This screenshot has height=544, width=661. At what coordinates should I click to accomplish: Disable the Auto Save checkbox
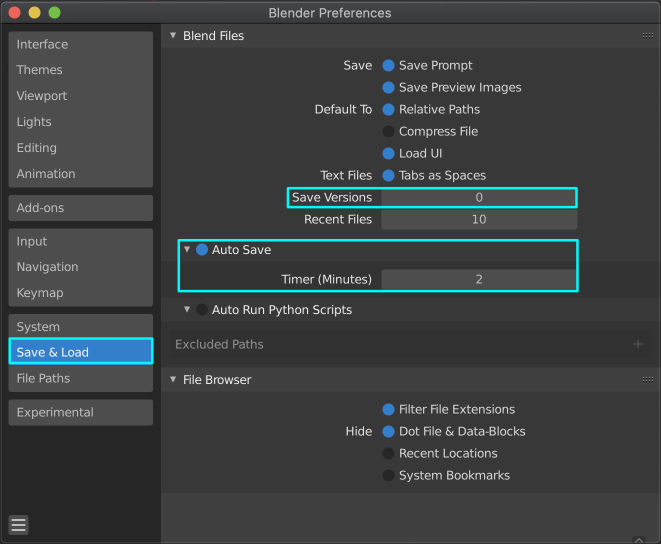tap(202, 250)
